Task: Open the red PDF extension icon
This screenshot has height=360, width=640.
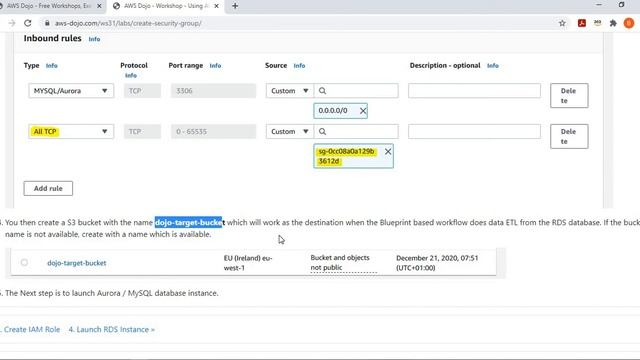Action: tap(582, 23)
